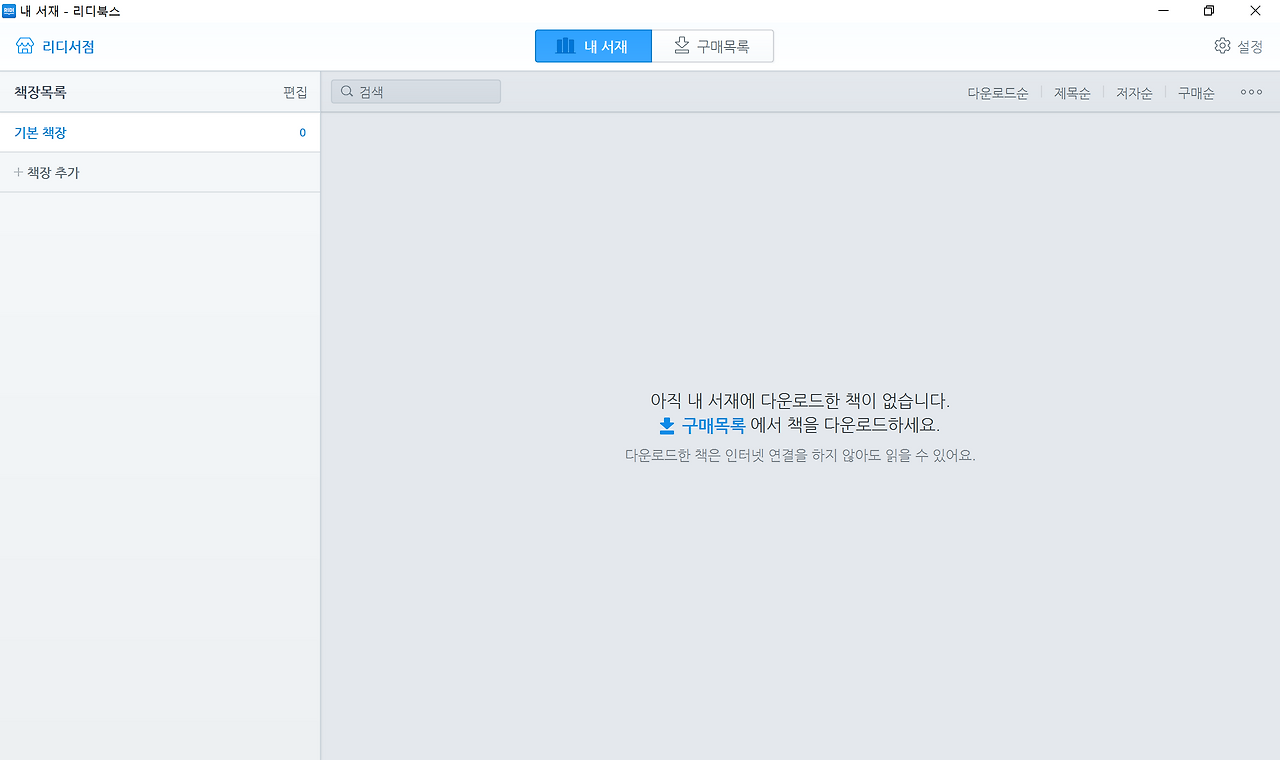Sort books by 구매순

(1196, 93)
